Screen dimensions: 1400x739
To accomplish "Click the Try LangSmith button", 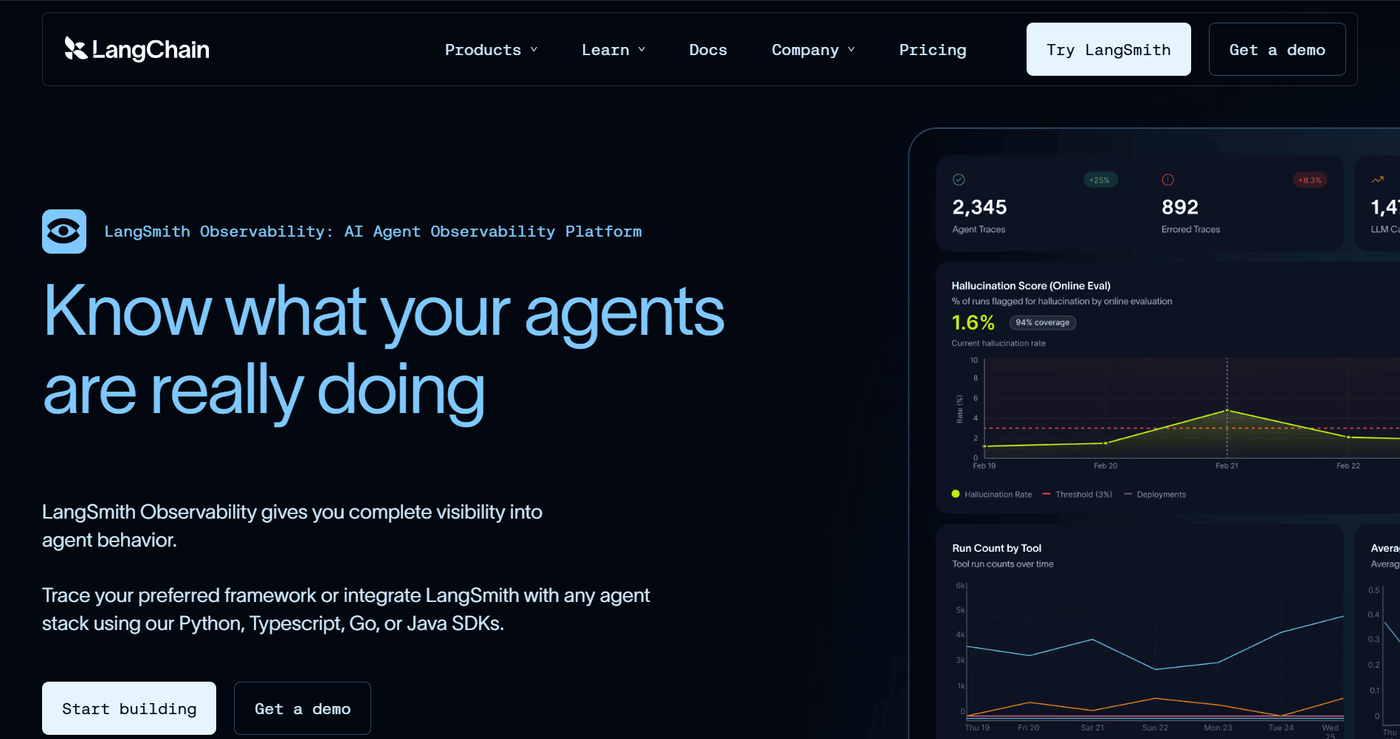I will (1108, 49).
